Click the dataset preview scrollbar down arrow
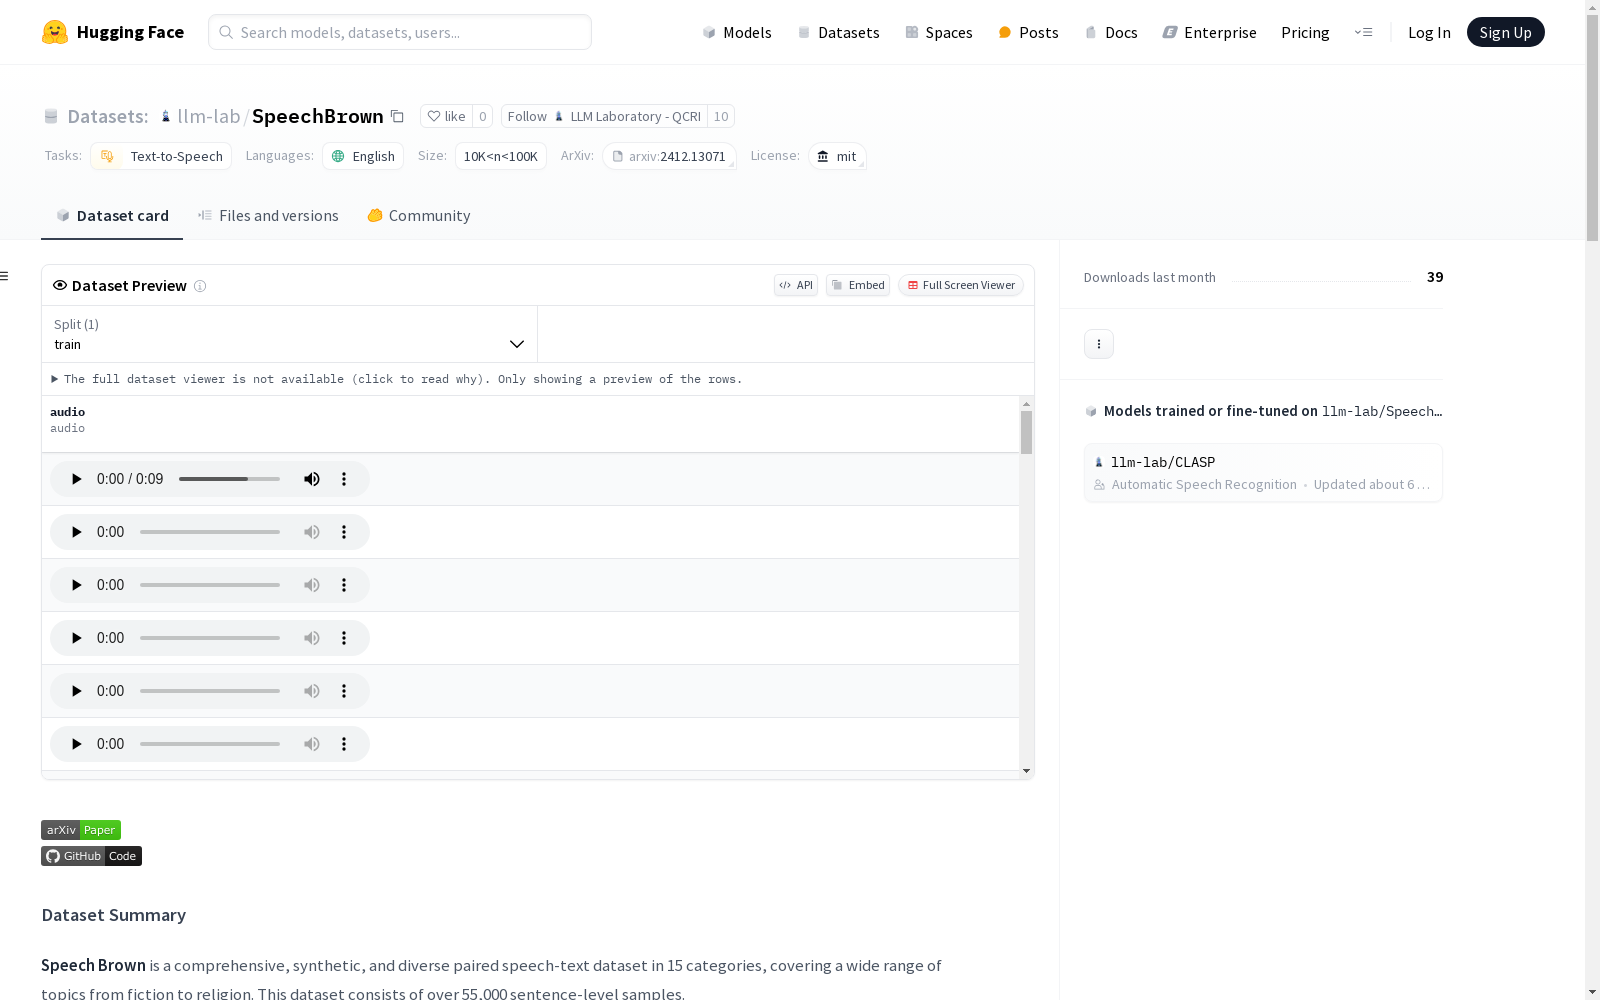 point(1026,771)
